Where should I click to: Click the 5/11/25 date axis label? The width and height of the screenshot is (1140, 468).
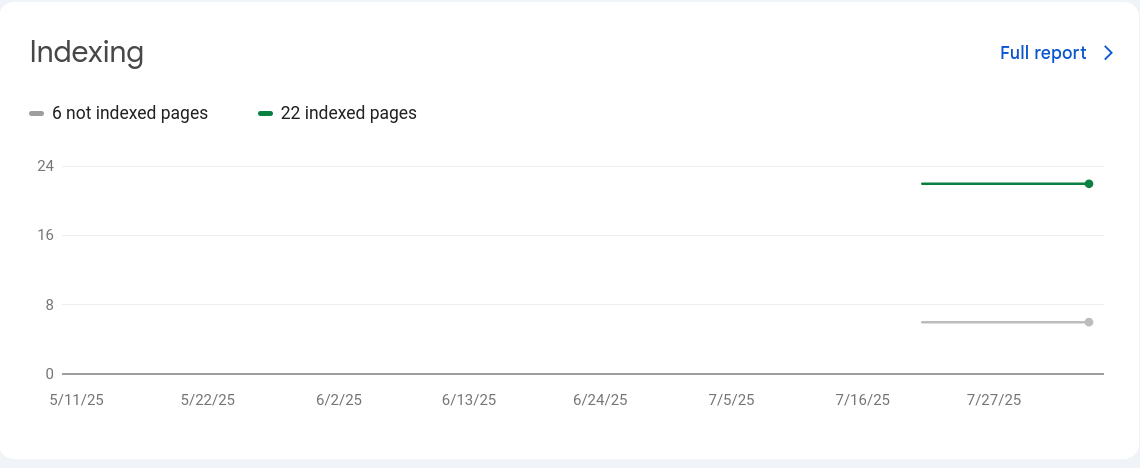[76, 400]
